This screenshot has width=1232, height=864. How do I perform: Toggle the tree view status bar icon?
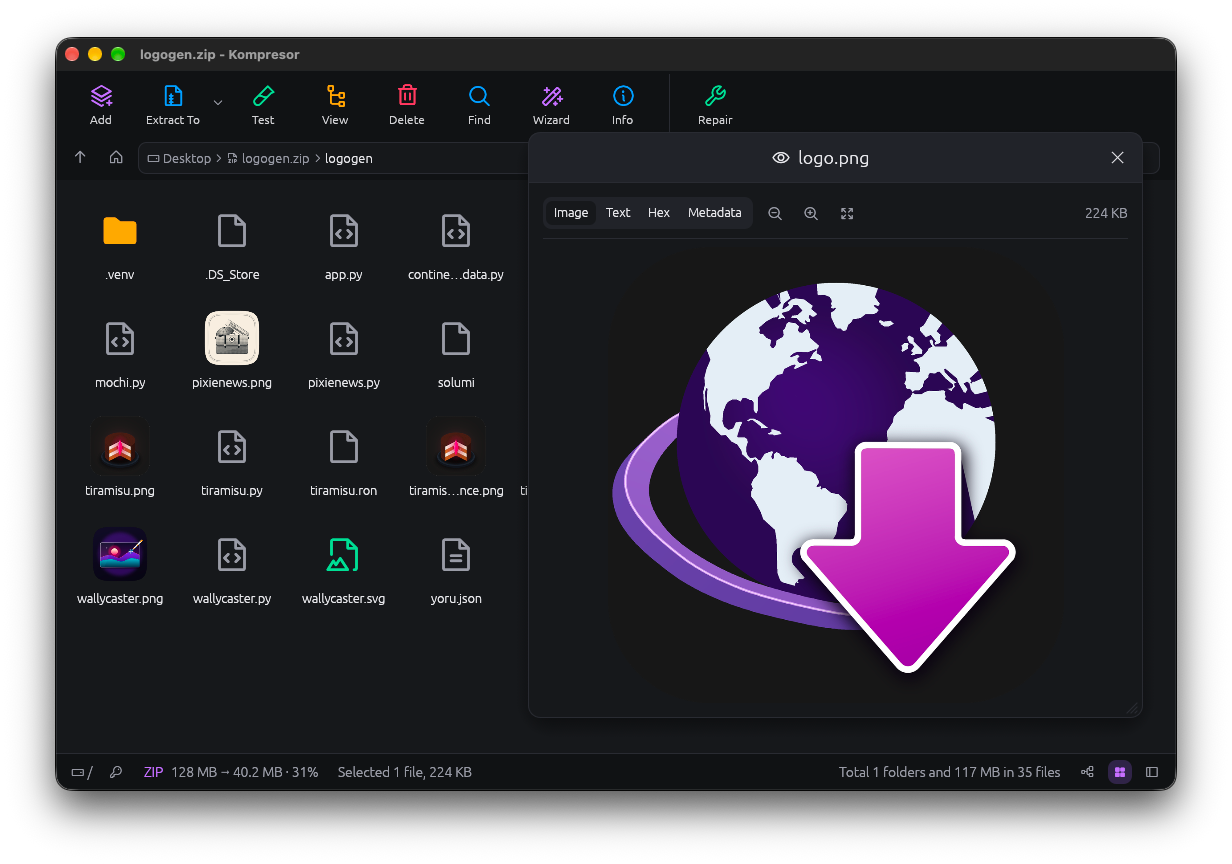pos(1087,772)
